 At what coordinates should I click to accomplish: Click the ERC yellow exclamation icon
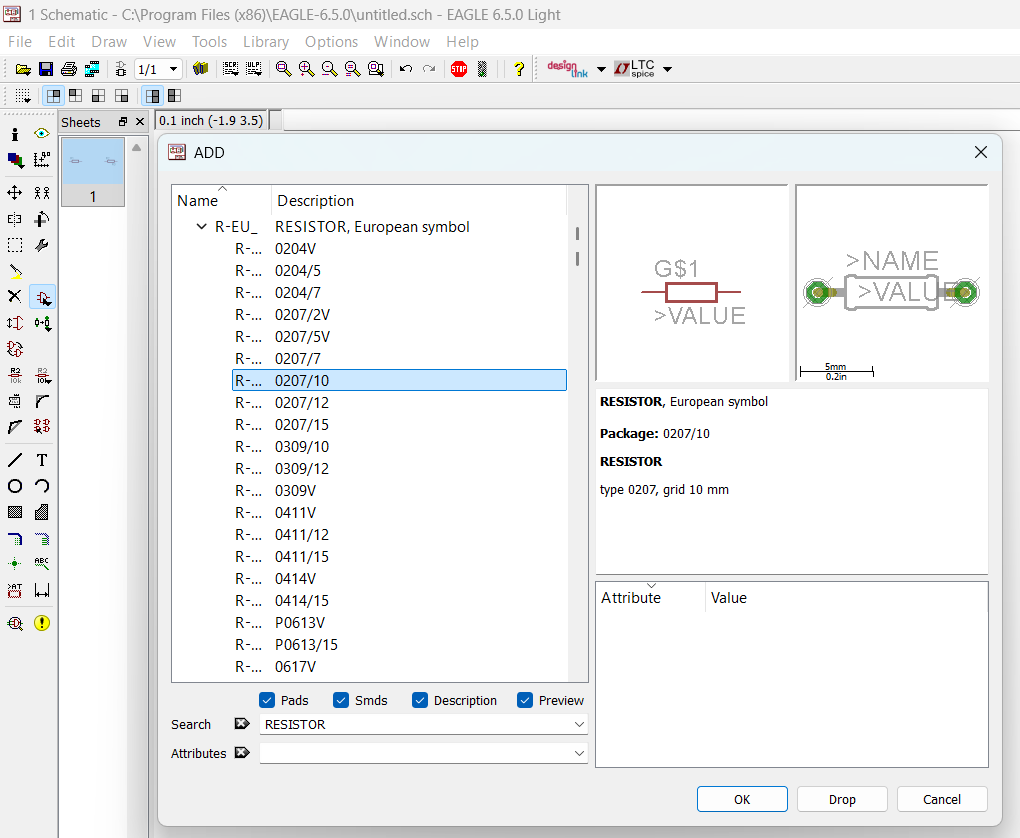pos(42,623)
